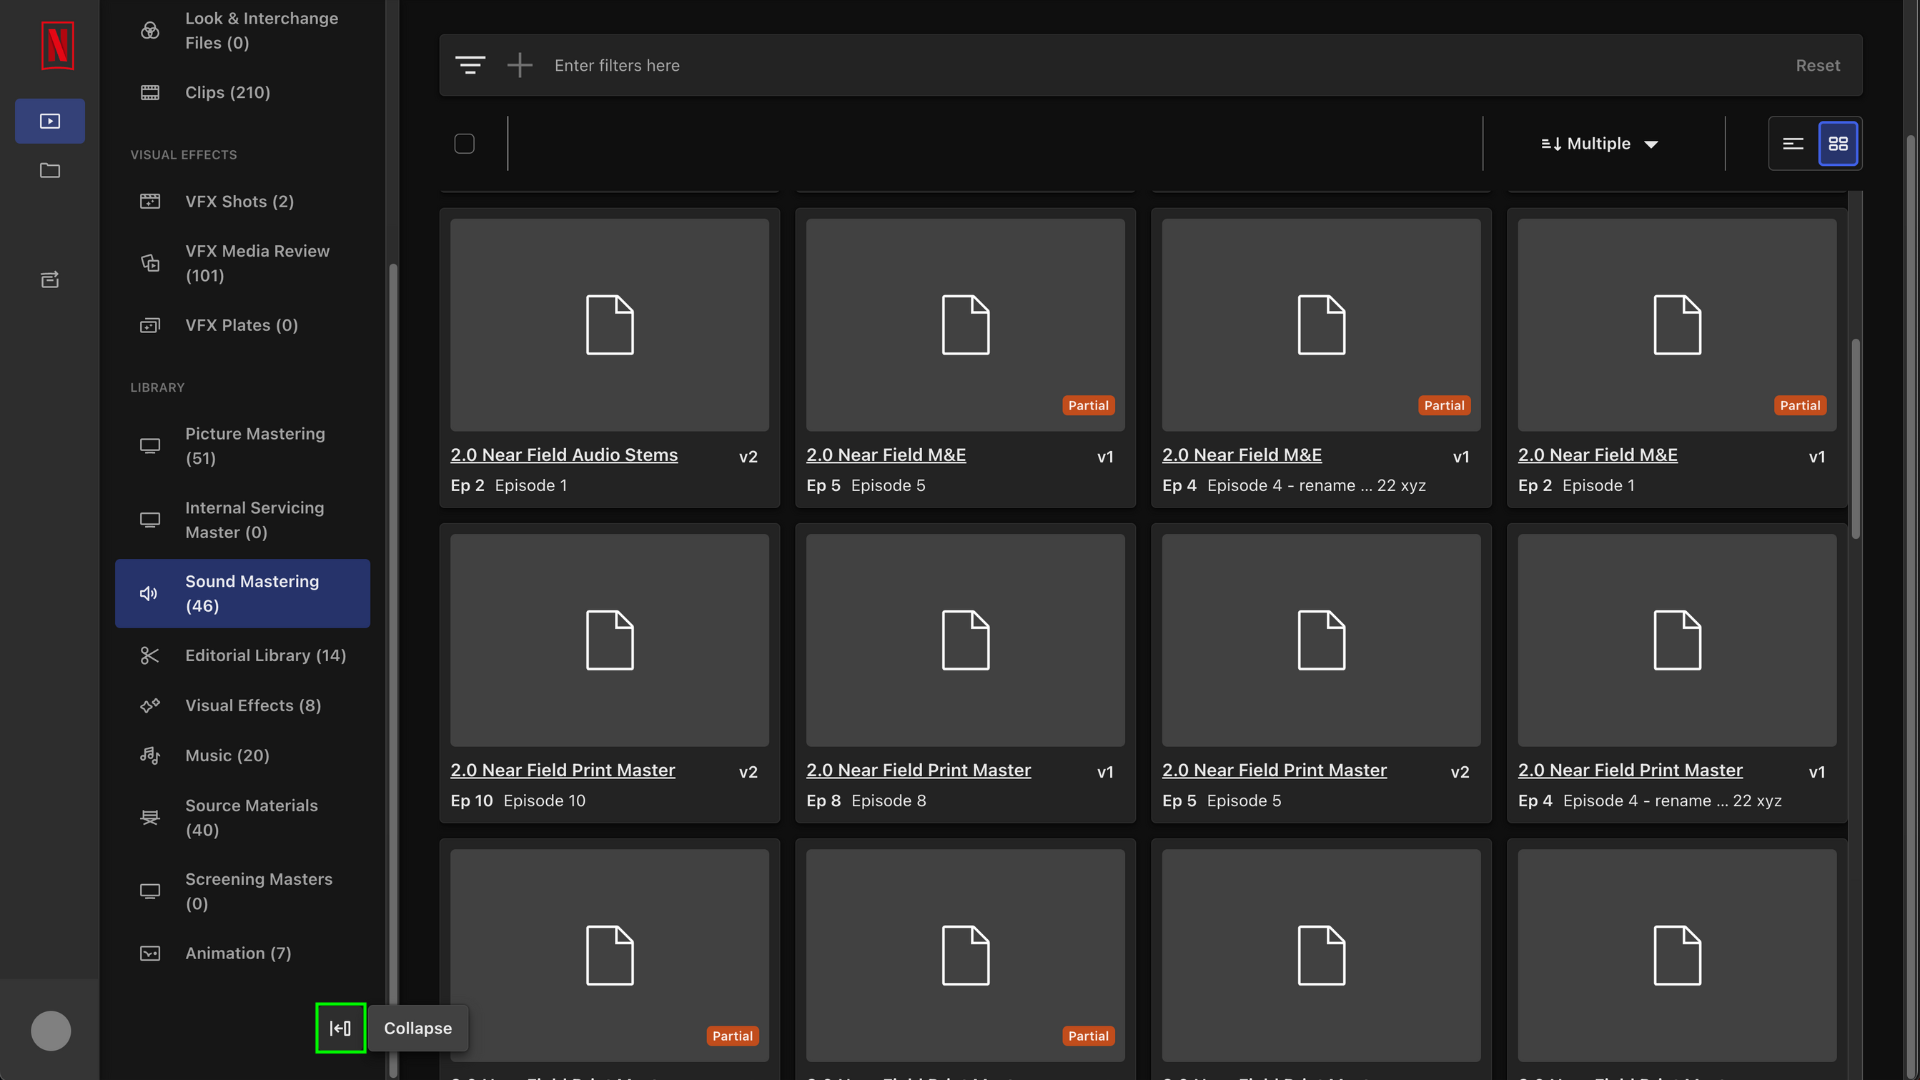Click the Visual Effects sparkle icon

pyautogui.click(x=150, y=706)
